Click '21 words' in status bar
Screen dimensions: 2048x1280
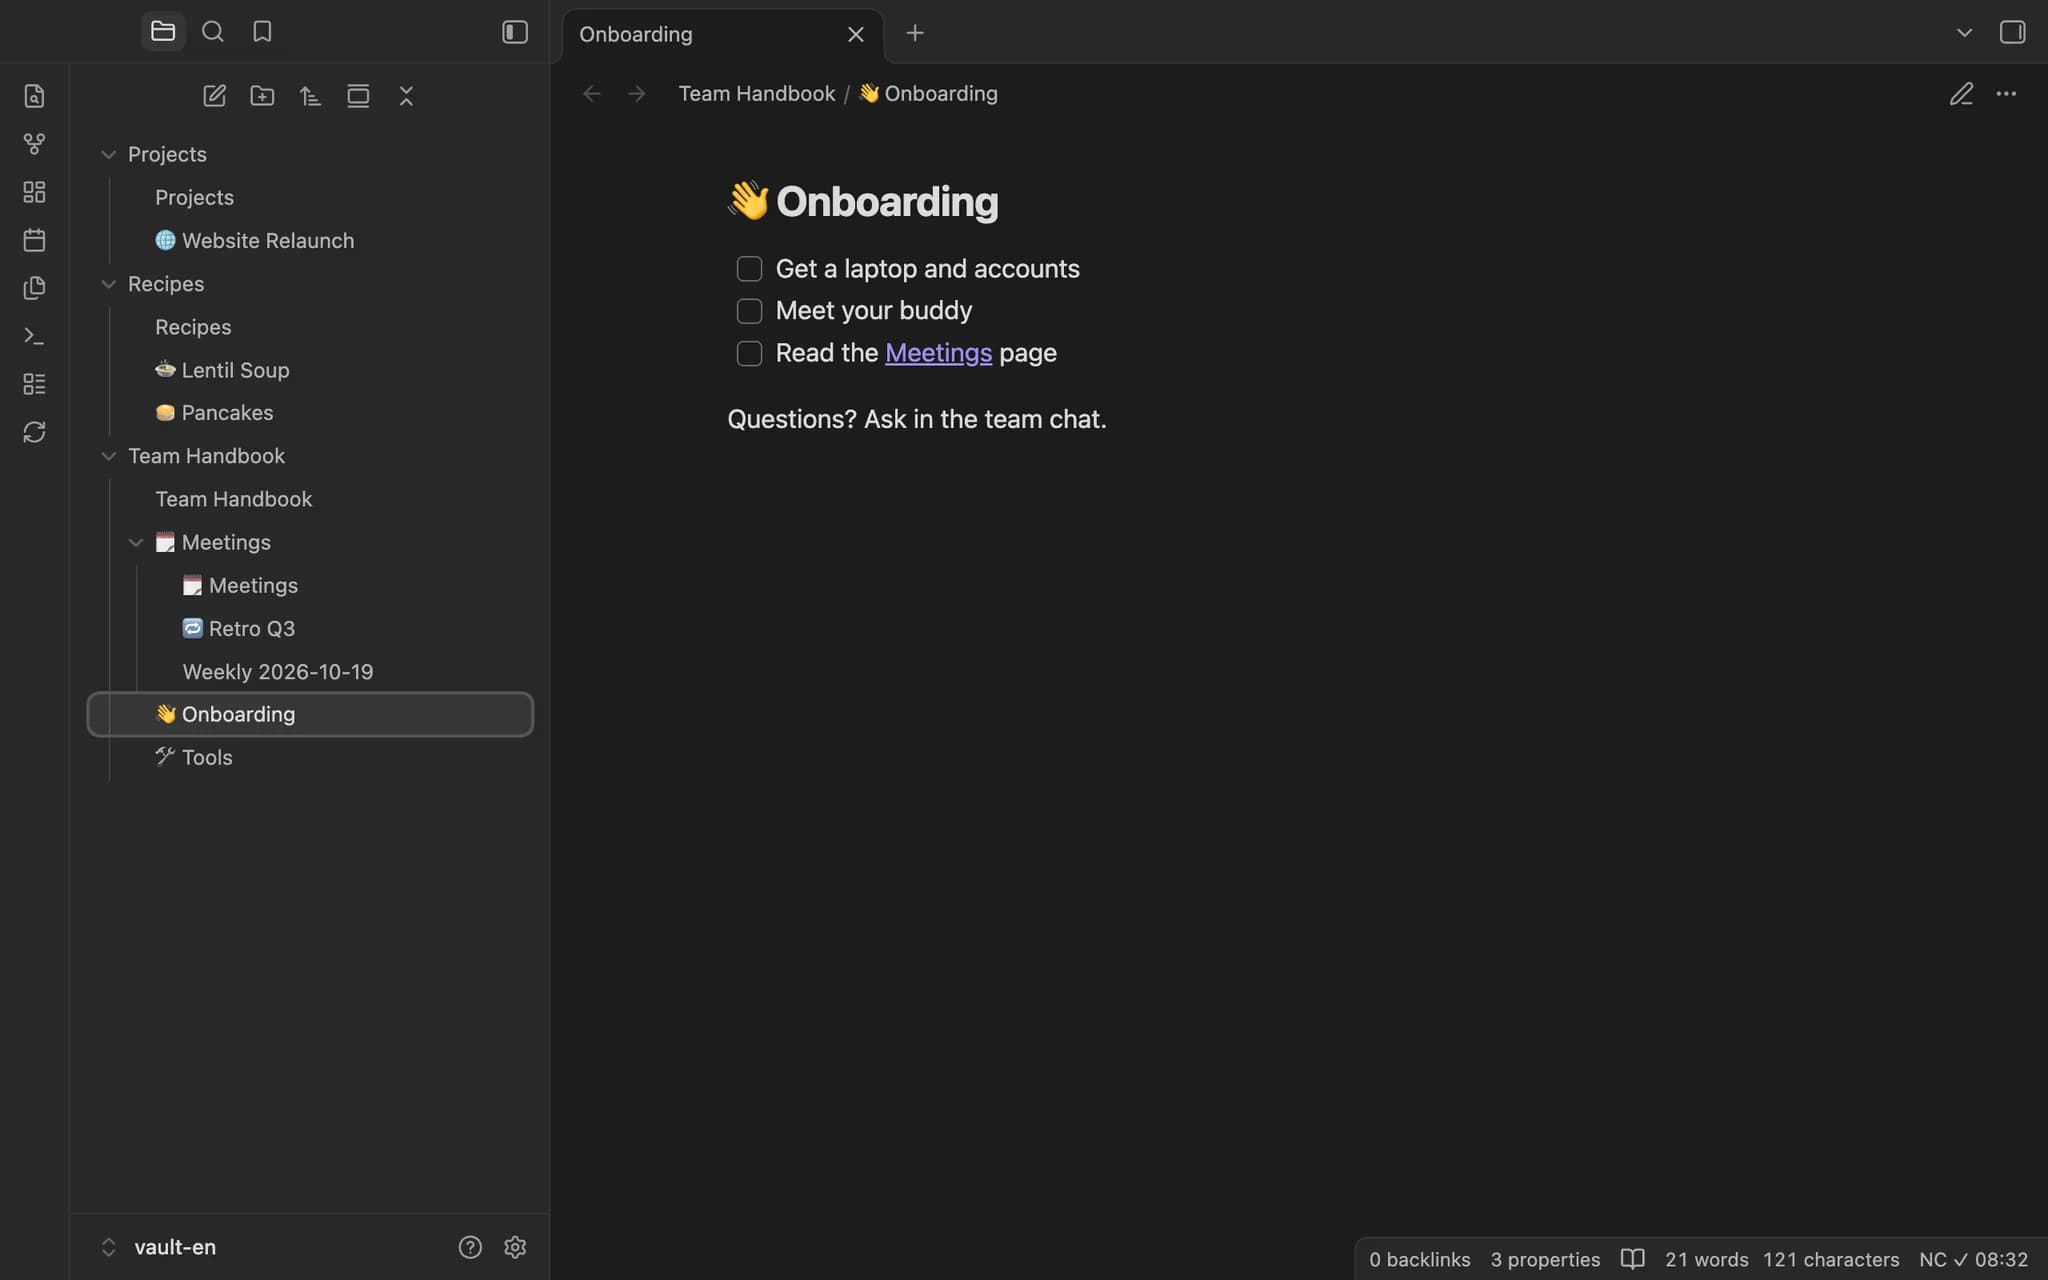[1706, 1259]
